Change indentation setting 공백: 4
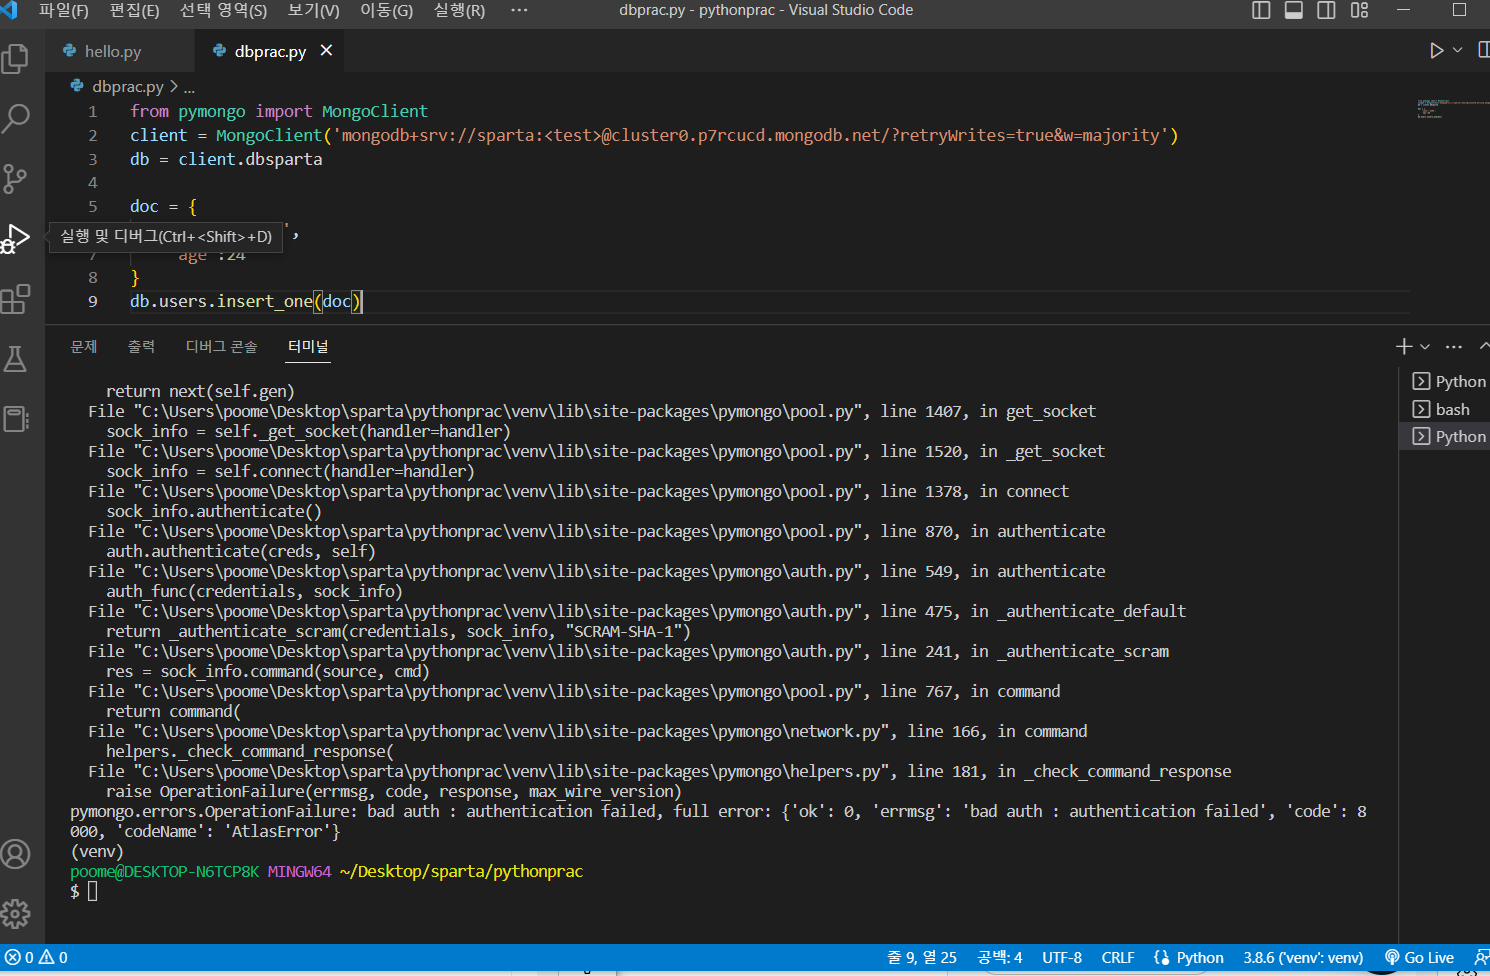This screenshot has height=976, width=1490. coord(999,957)
